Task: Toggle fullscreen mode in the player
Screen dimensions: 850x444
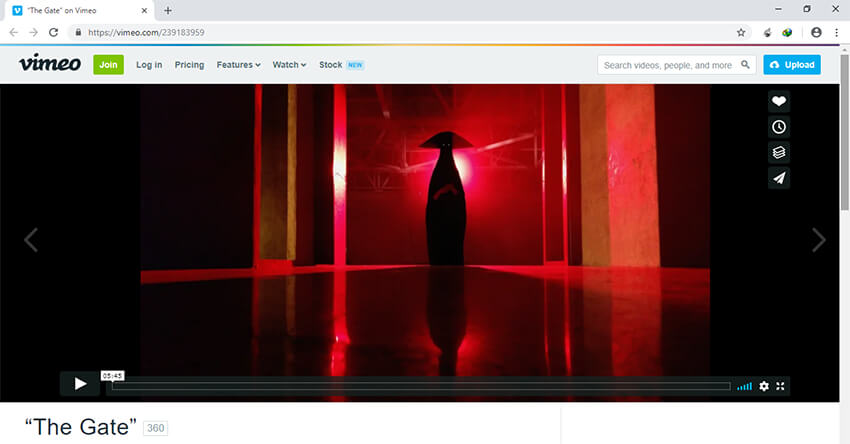Action: point(781,386)
